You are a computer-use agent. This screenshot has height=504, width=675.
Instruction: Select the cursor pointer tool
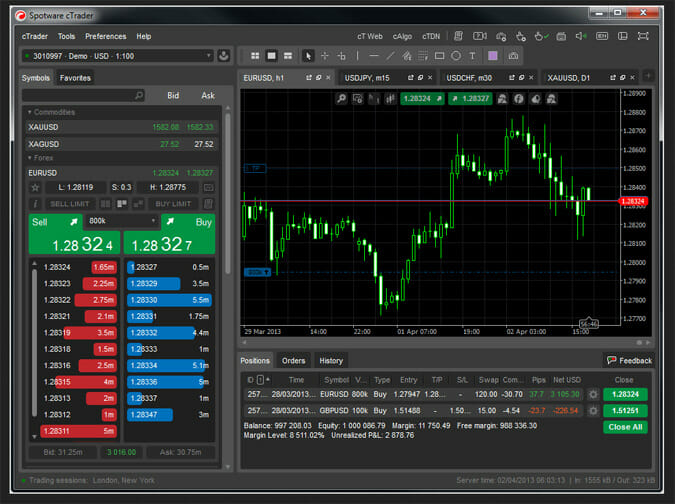coord(308,56)
